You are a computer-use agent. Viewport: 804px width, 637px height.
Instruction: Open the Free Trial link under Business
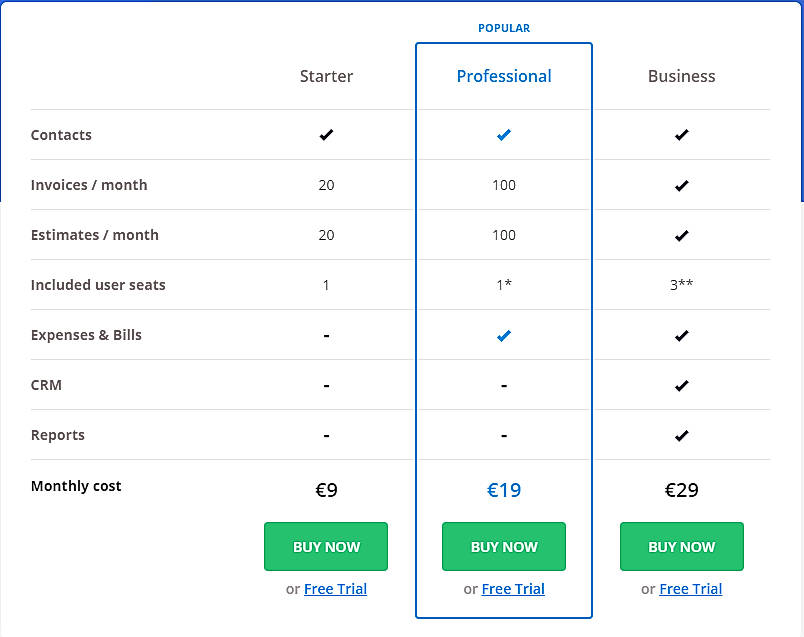tap(690, 589)
